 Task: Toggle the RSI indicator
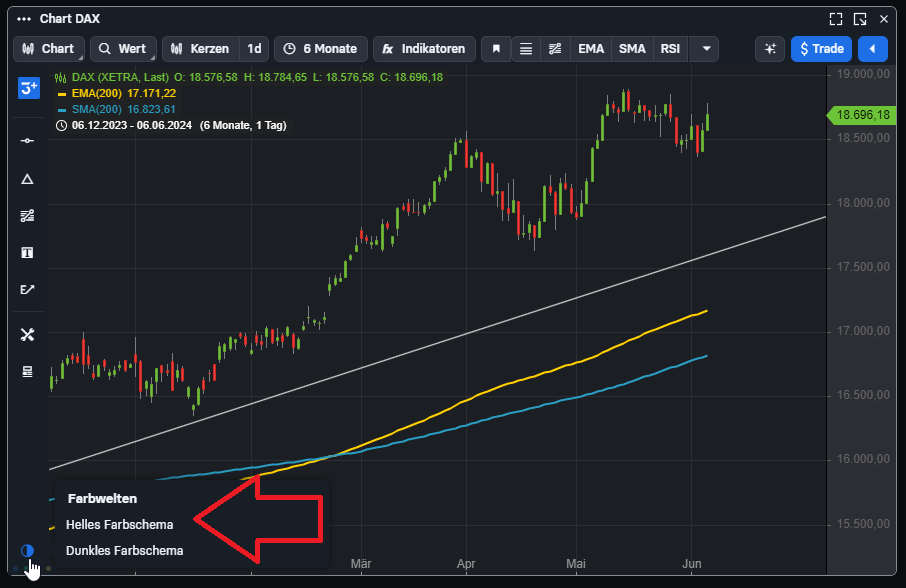pyautogui.click(x=670, y=49)
